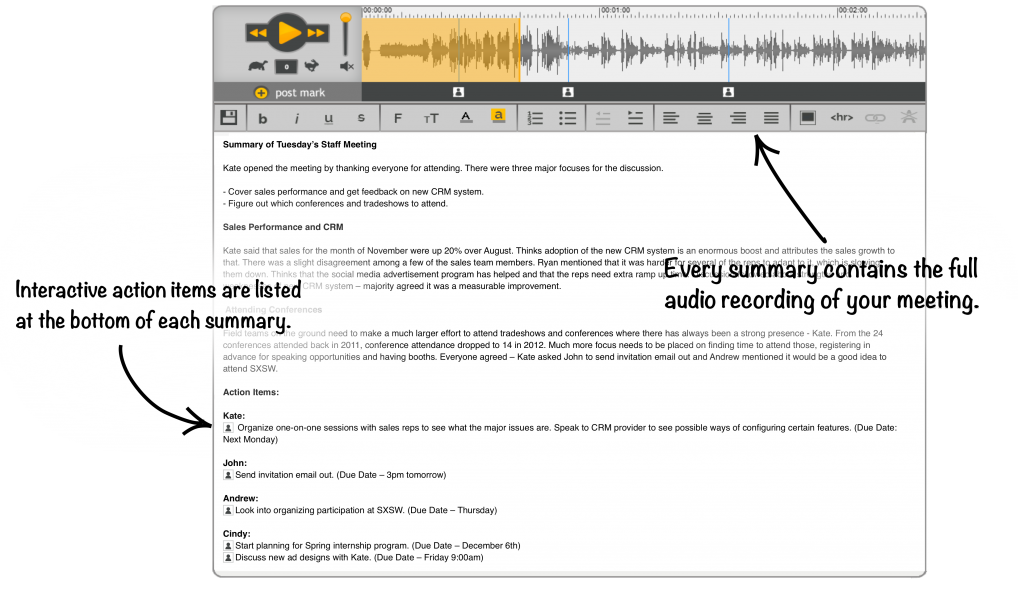The image size is (1024, 591).
Task: Click the rewind button
Action: tap(258, 33)
